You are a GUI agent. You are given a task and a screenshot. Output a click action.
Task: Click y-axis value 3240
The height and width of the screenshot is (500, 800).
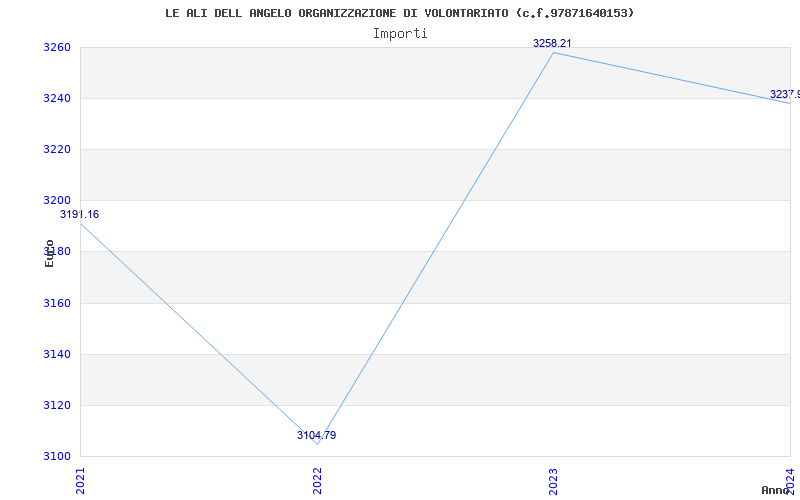pos(56,98)
